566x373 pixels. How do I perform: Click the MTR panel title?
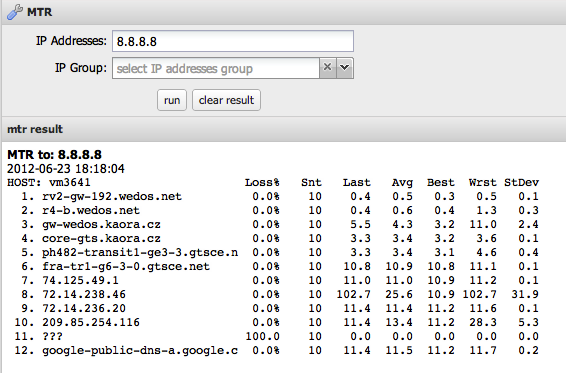(39, 12)
